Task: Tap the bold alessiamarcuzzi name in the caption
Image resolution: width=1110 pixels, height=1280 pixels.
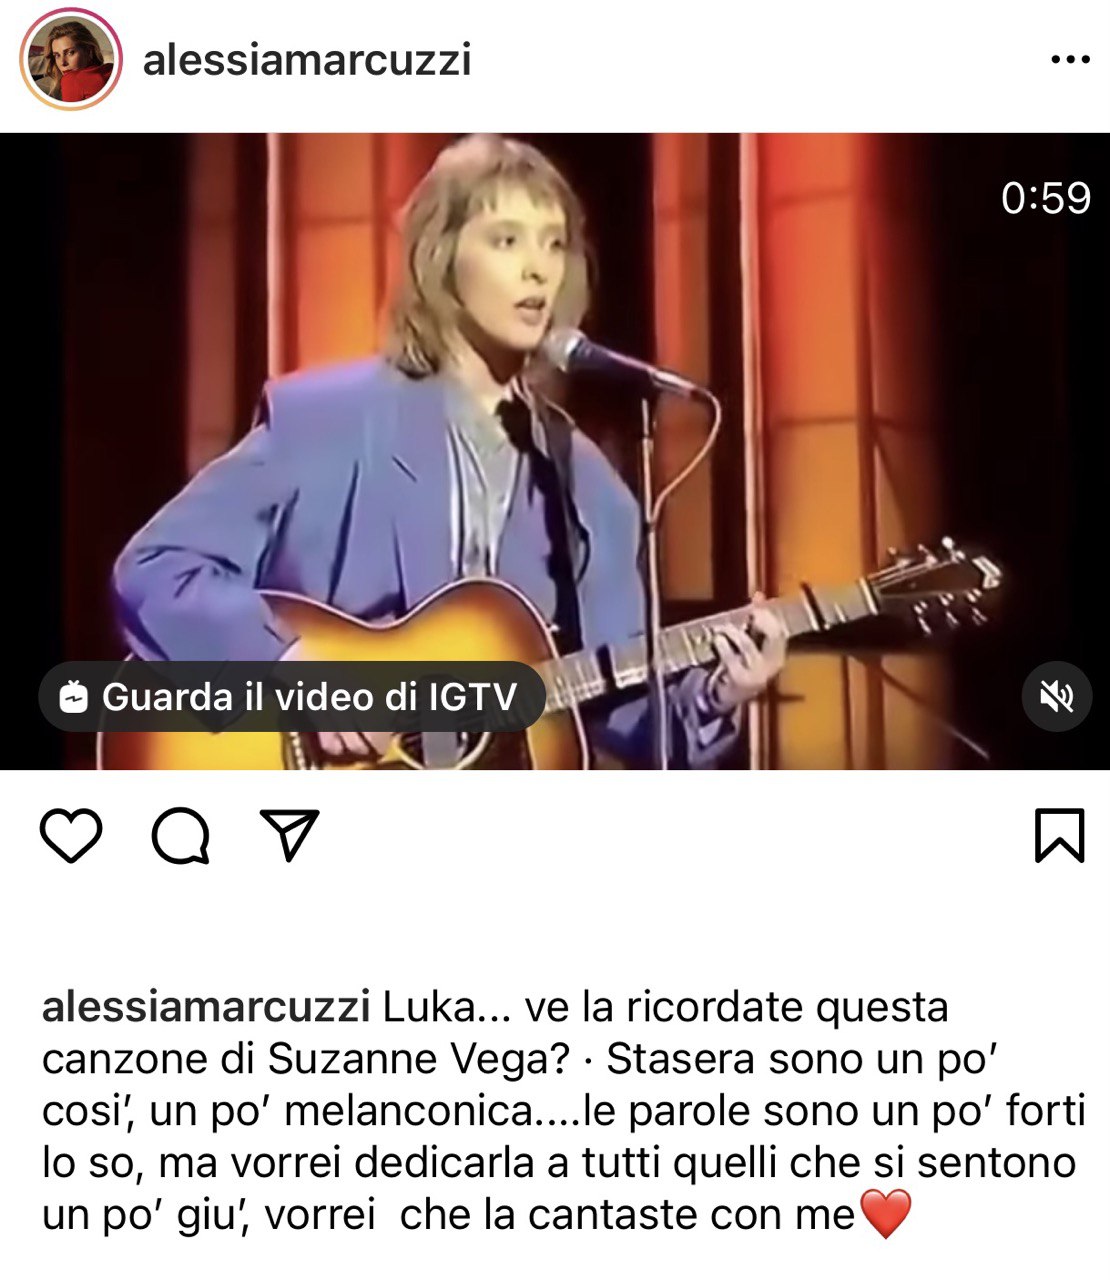Action: tap(206, 1007)
